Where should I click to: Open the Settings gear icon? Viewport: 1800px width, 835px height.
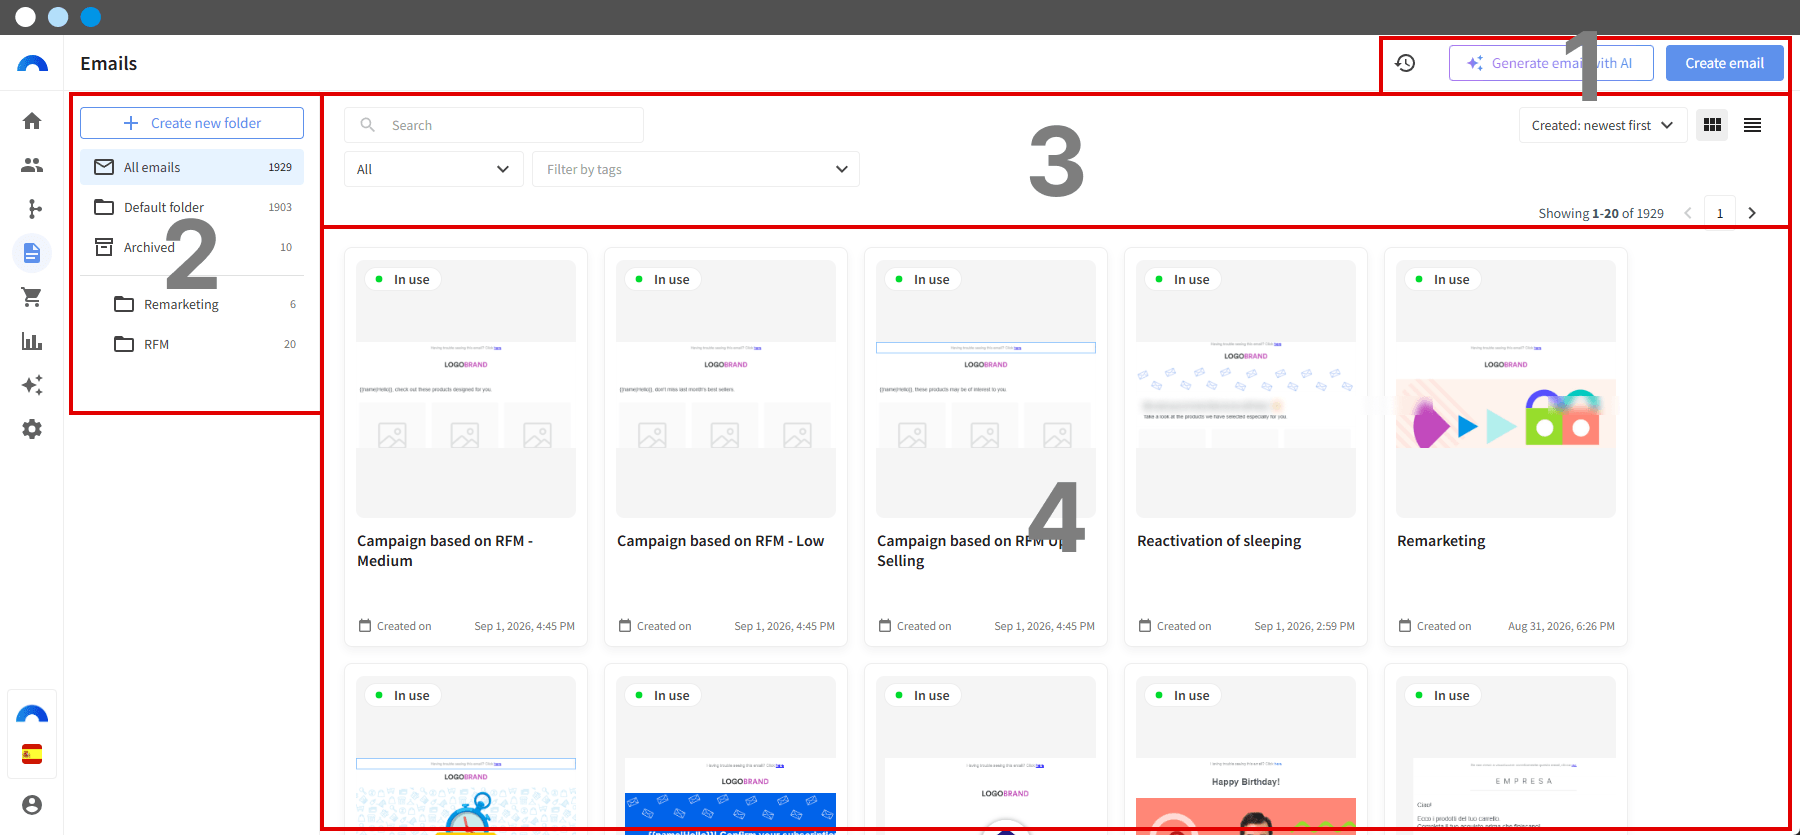[32, 429]
